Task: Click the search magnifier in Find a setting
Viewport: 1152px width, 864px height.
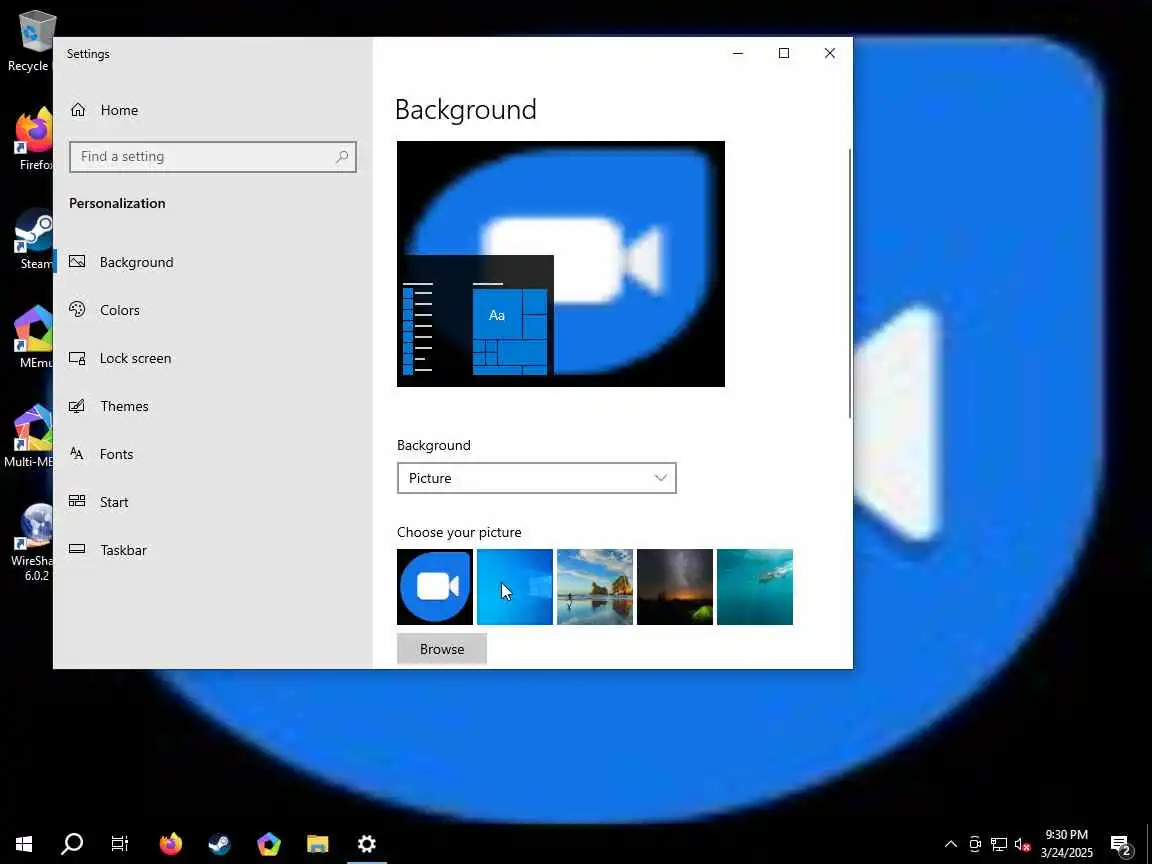Action: [342, 156]
